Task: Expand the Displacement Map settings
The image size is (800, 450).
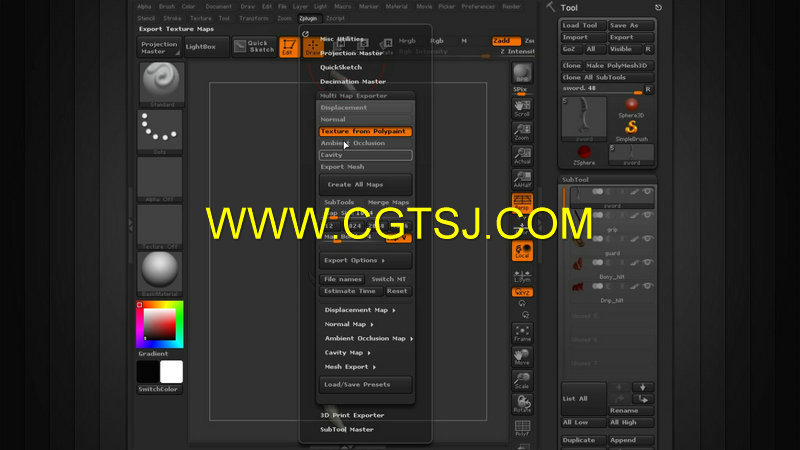Action: click(360, 310)
